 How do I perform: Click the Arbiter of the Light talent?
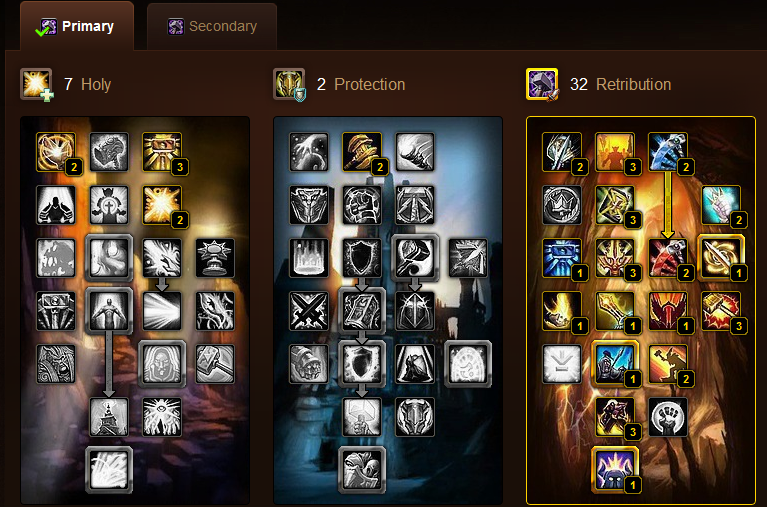coord(56,152)
